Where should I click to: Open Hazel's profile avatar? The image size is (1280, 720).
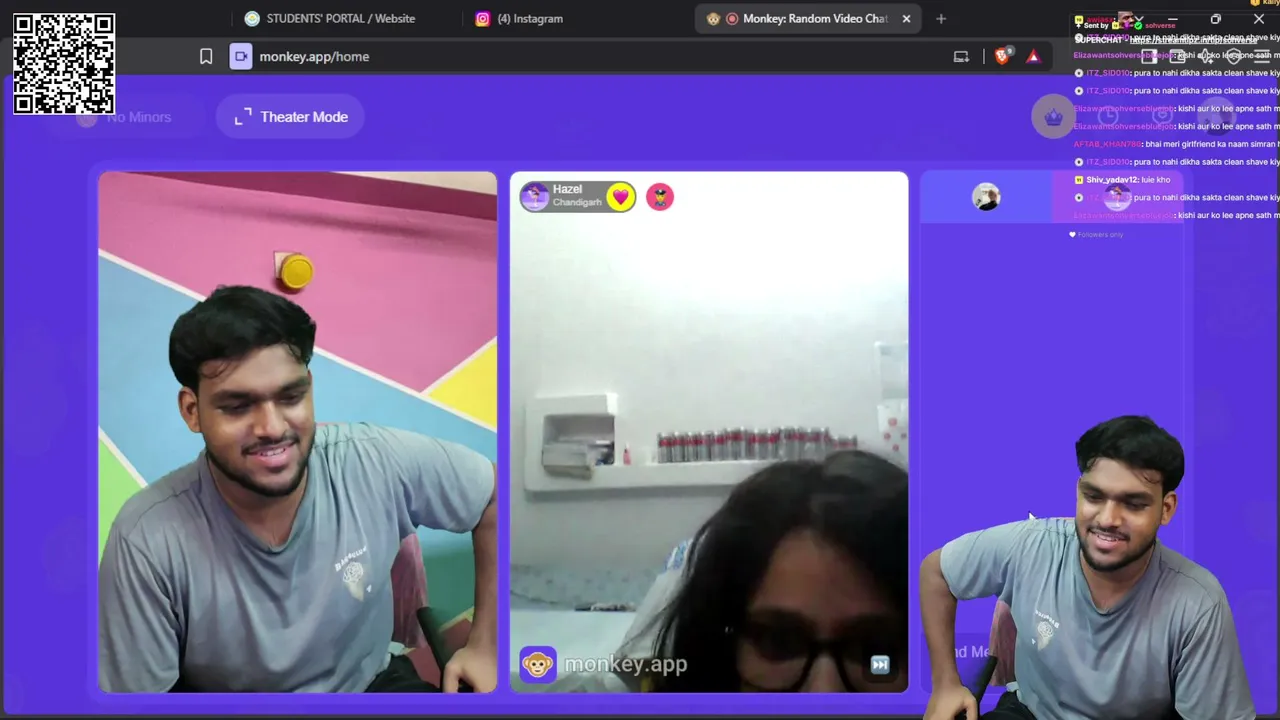535,196
